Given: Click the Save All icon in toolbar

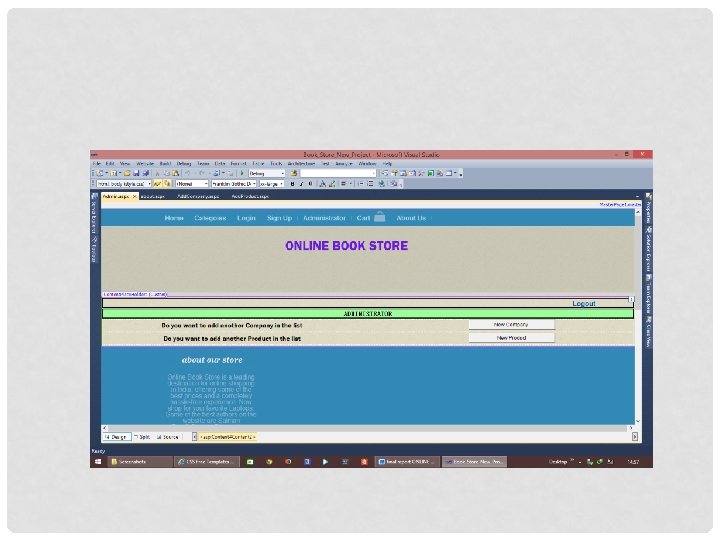Looking at the screenshot, I should 146,173.
